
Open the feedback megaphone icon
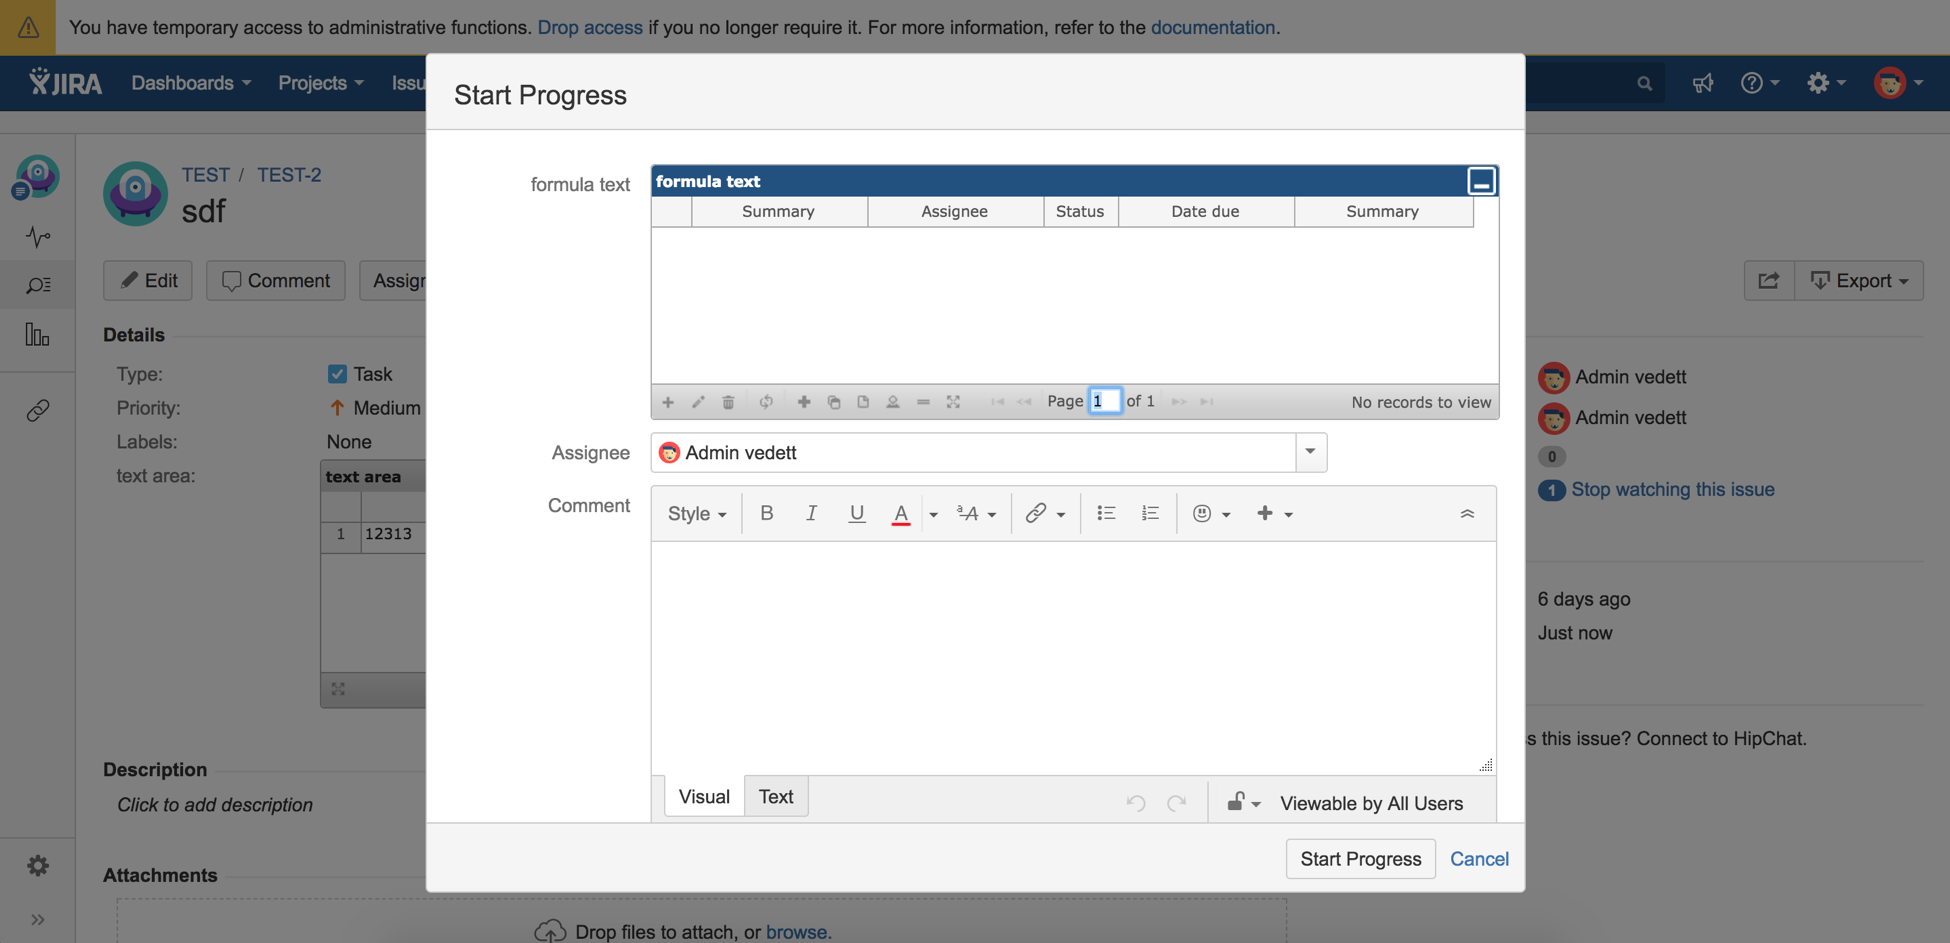1702,83
